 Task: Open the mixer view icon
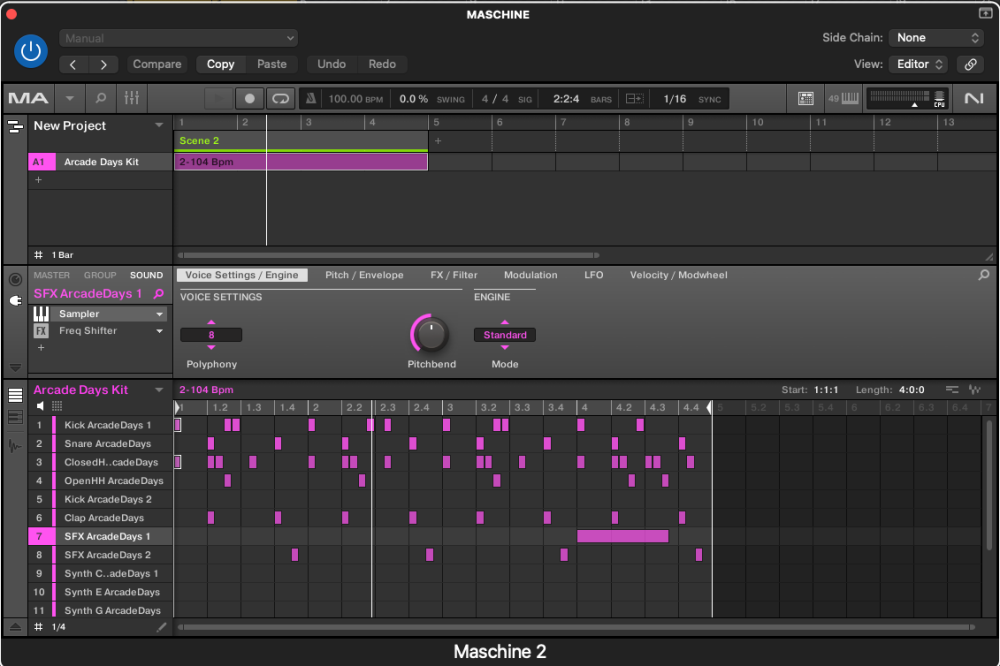[x=132, y=99]
